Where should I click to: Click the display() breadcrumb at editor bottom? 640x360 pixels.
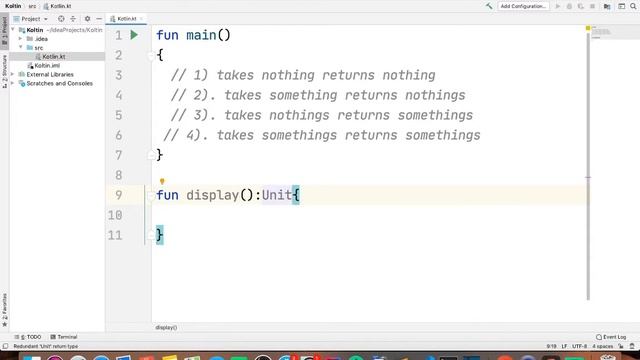pyautogui.click(x=166, y=328)
